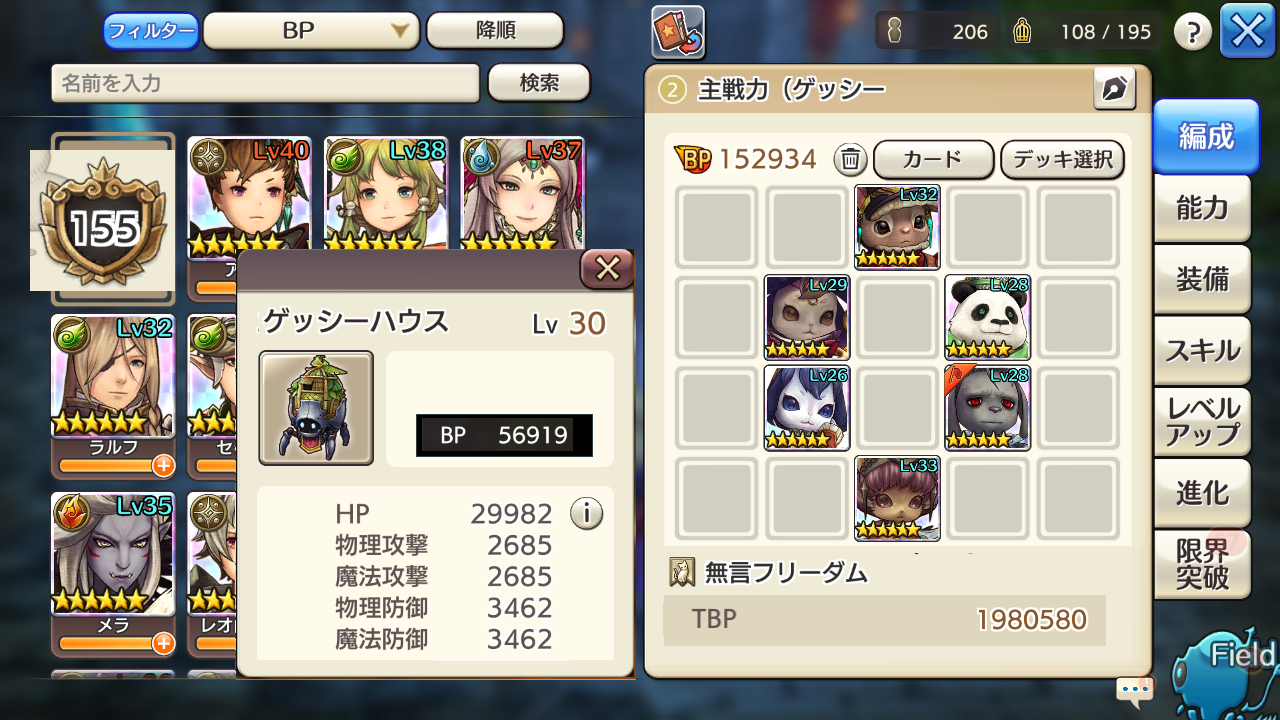This screenshot has height=720, width=1280.
Task: Open the スキル tab
Action: pyautogui.click(x=1202, y=351)
